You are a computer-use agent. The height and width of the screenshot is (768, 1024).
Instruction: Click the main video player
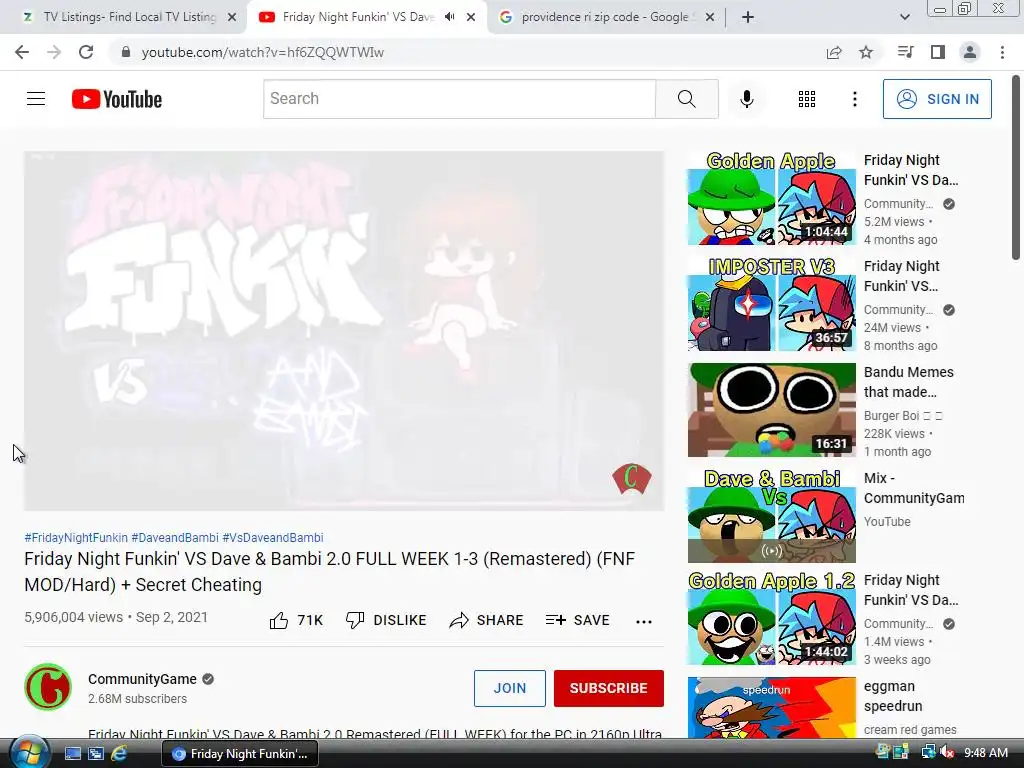click(x=344, y=330)
